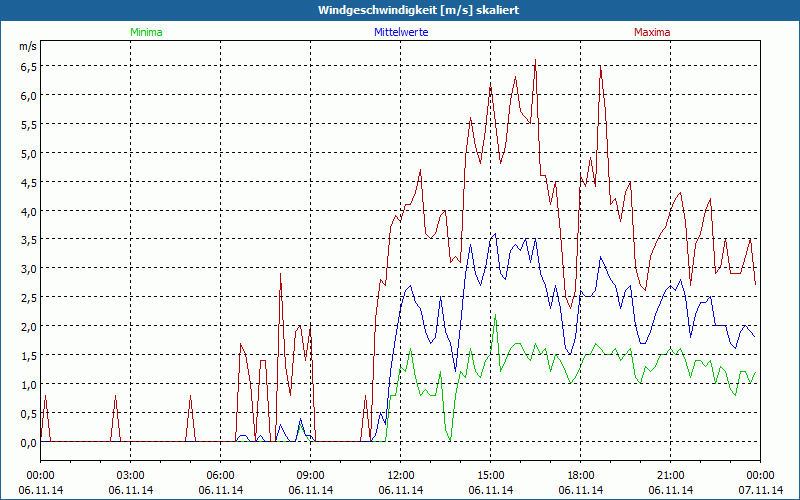Image resolution: width=800 pixels, height=500 pixels.
Task: Click the 5,5 y-axis value
Action: [28, 124]
